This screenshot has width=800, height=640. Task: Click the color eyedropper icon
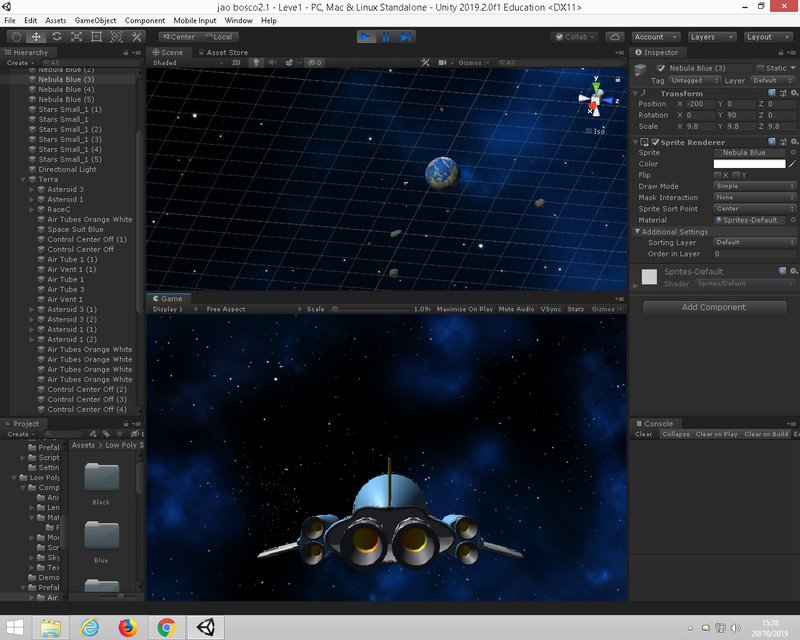[792, 164]
